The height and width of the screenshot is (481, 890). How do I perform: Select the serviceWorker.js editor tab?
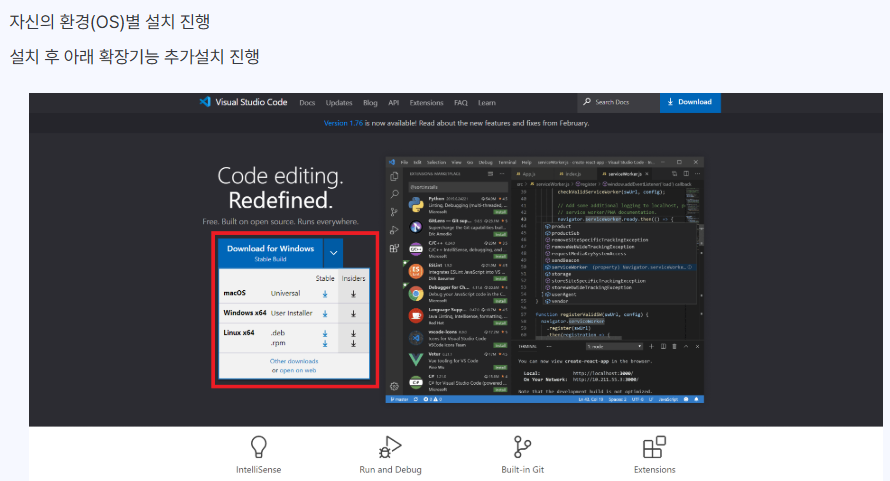(x=624, y=174)
